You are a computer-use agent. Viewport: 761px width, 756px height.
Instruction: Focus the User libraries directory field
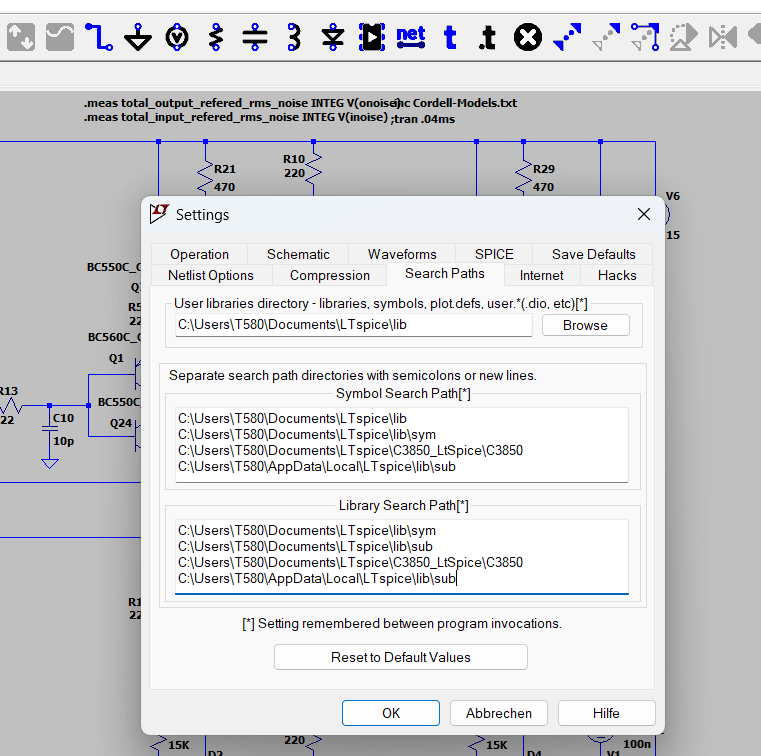click(x=353, y=325)
